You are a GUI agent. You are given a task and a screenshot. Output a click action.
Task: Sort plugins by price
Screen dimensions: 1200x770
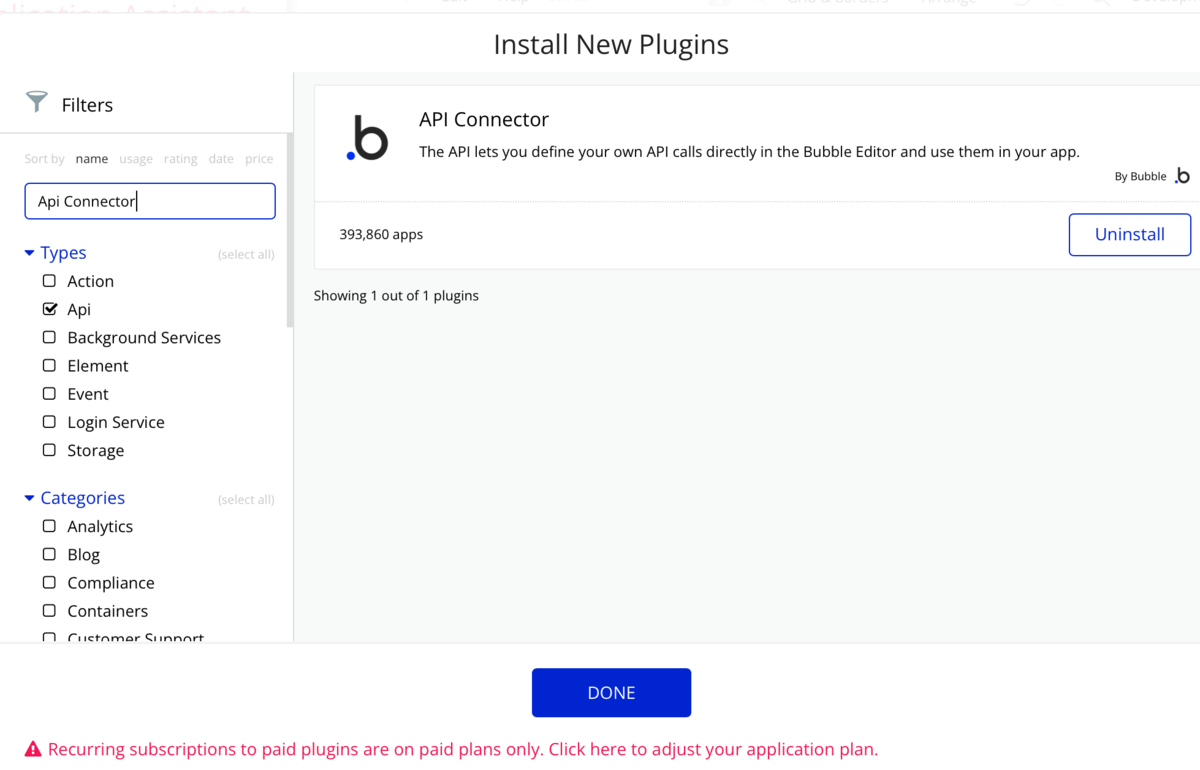259,159
